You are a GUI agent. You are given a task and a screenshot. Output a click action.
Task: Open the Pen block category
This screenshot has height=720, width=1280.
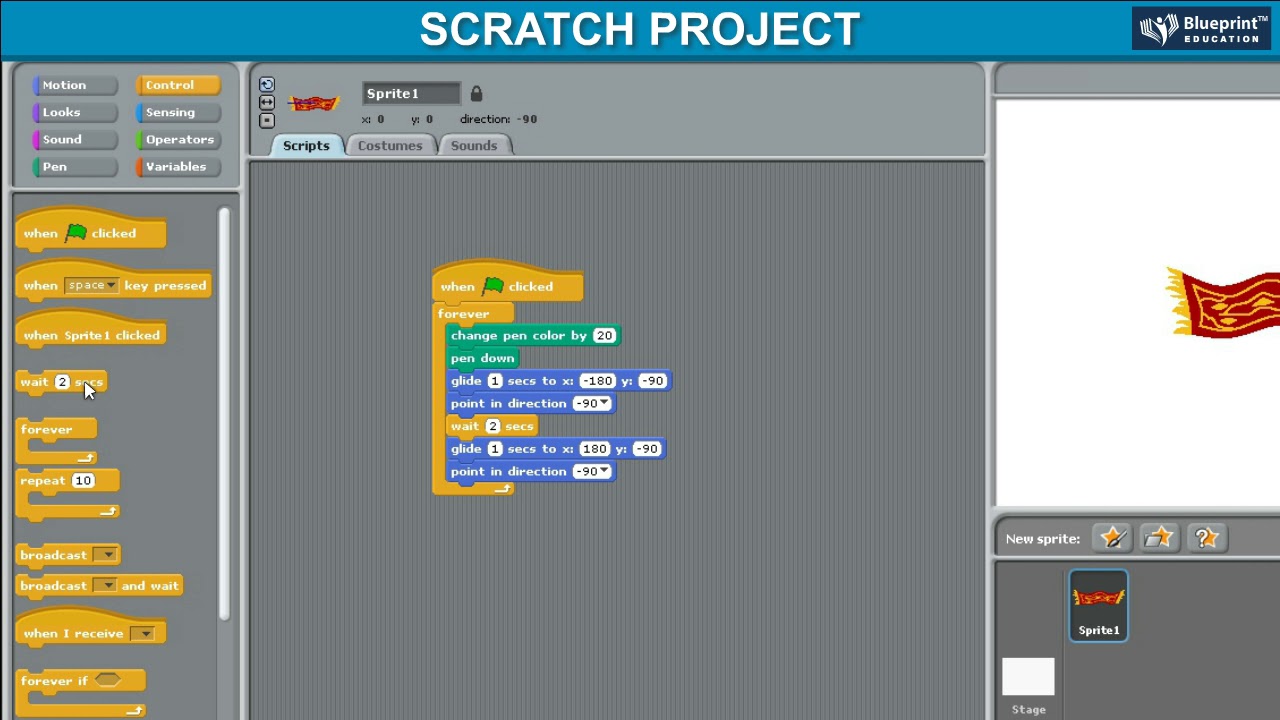click(75, 166)
